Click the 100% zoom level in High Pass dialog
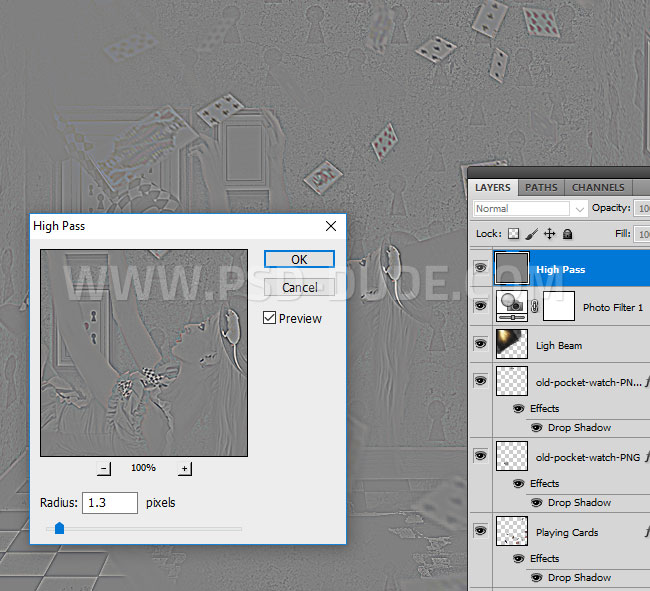Image resolution: width=650 pixels, height=591 pixels. pyautogui.click(x=143, y=468)
